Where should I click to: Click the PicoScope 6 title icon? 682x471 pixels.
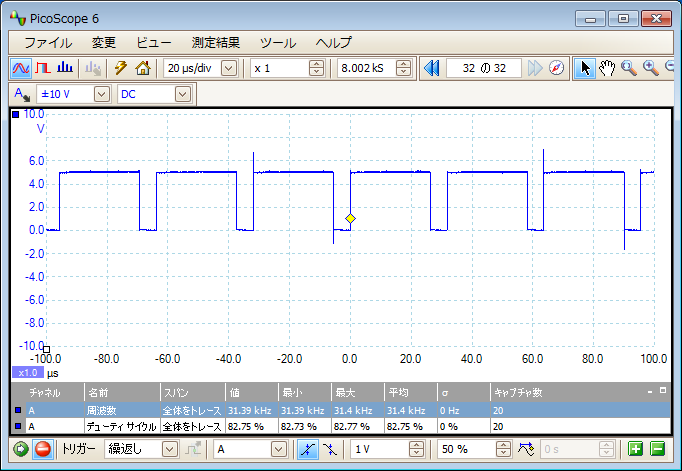click(x=18, y=18)
